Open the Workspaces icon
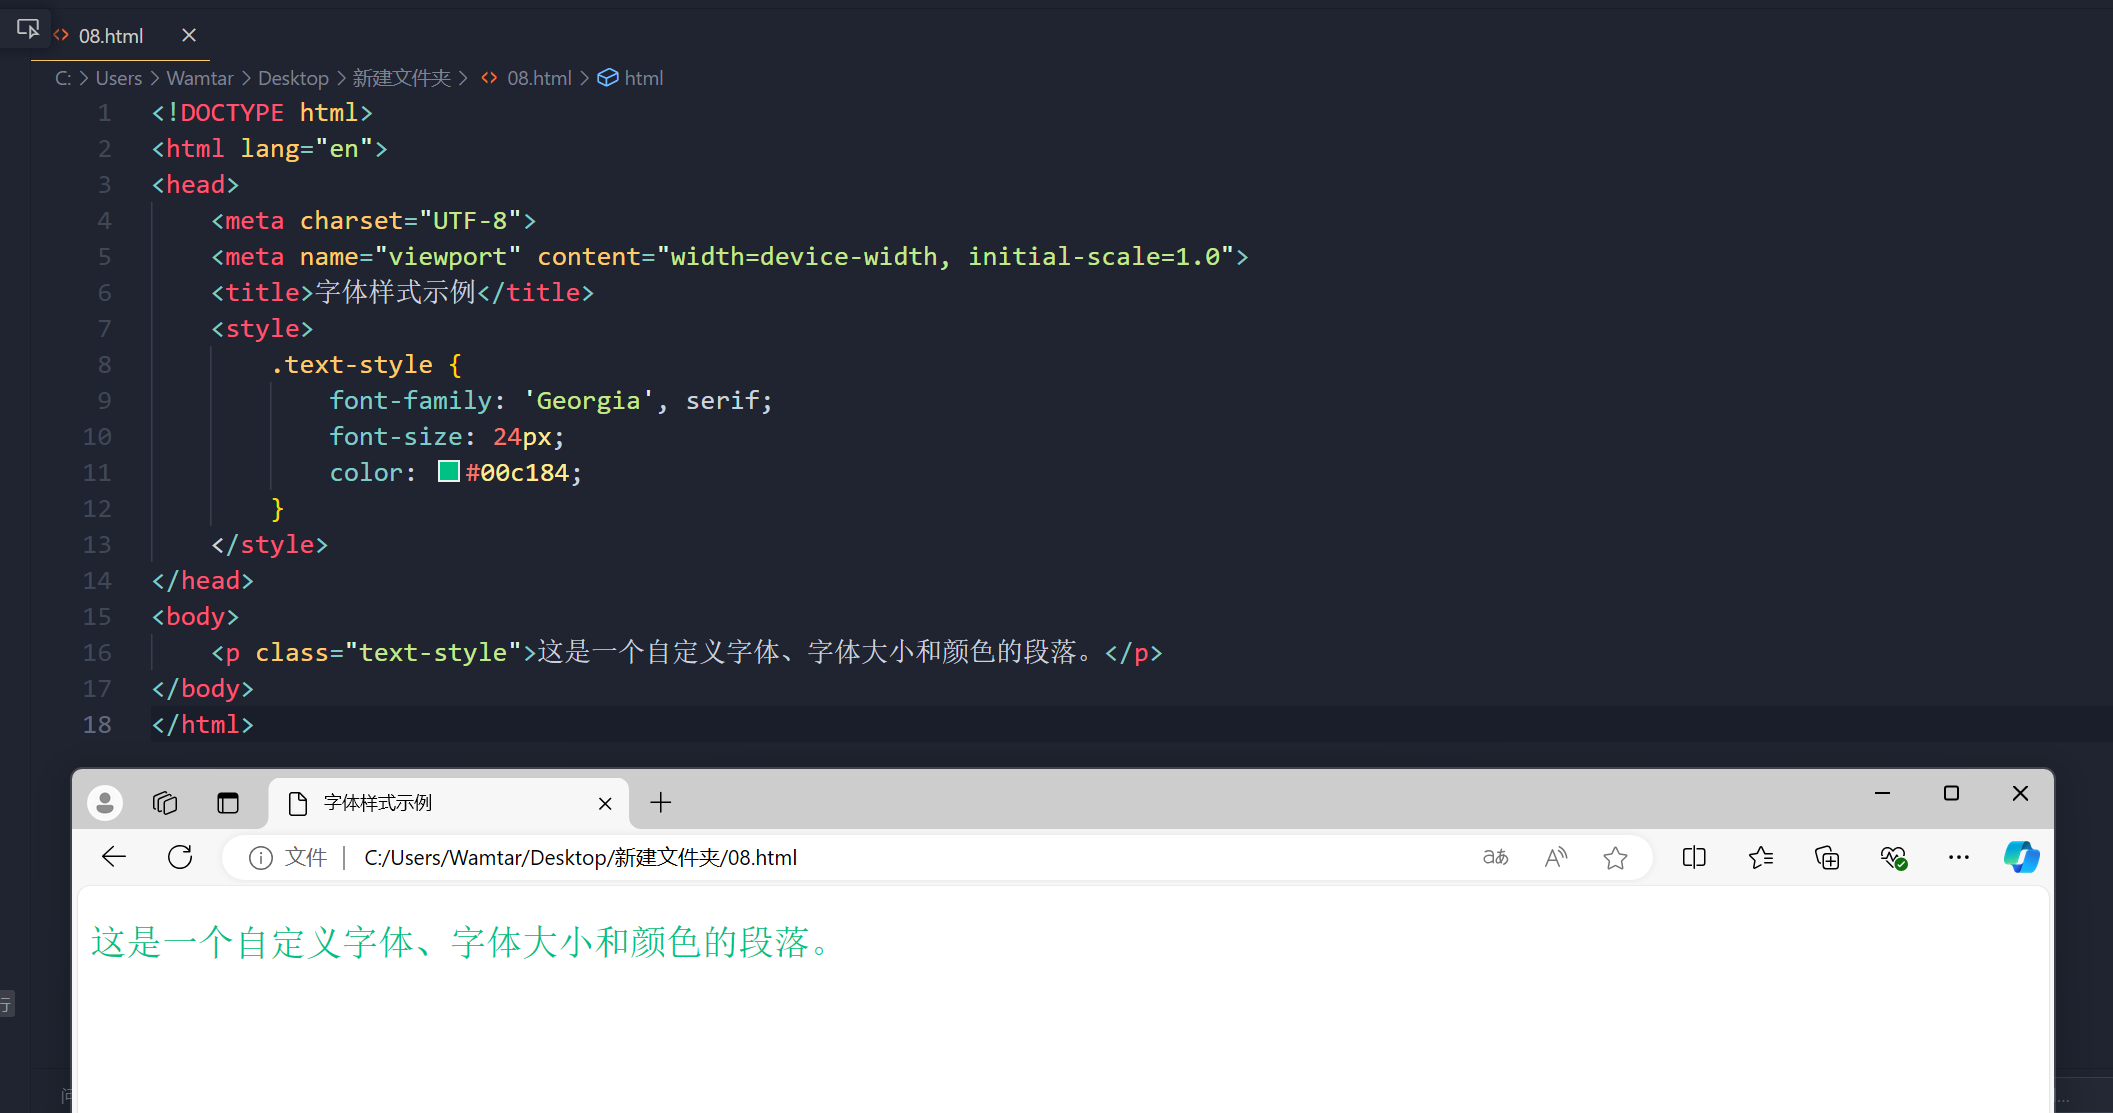The width and height of the screenshot is (2113, 1113). point(164,802)
